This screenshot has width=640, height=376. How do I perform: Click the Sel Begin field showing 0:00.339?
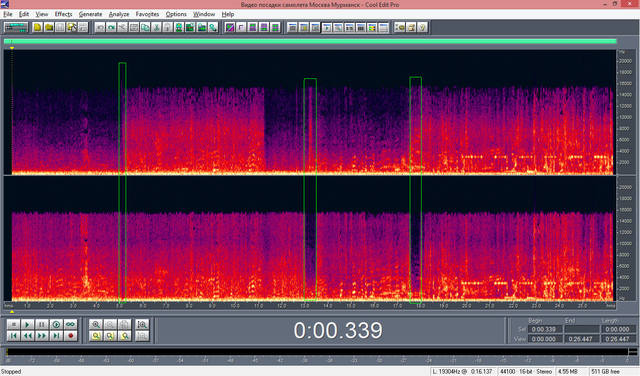[x=544, y=329]
